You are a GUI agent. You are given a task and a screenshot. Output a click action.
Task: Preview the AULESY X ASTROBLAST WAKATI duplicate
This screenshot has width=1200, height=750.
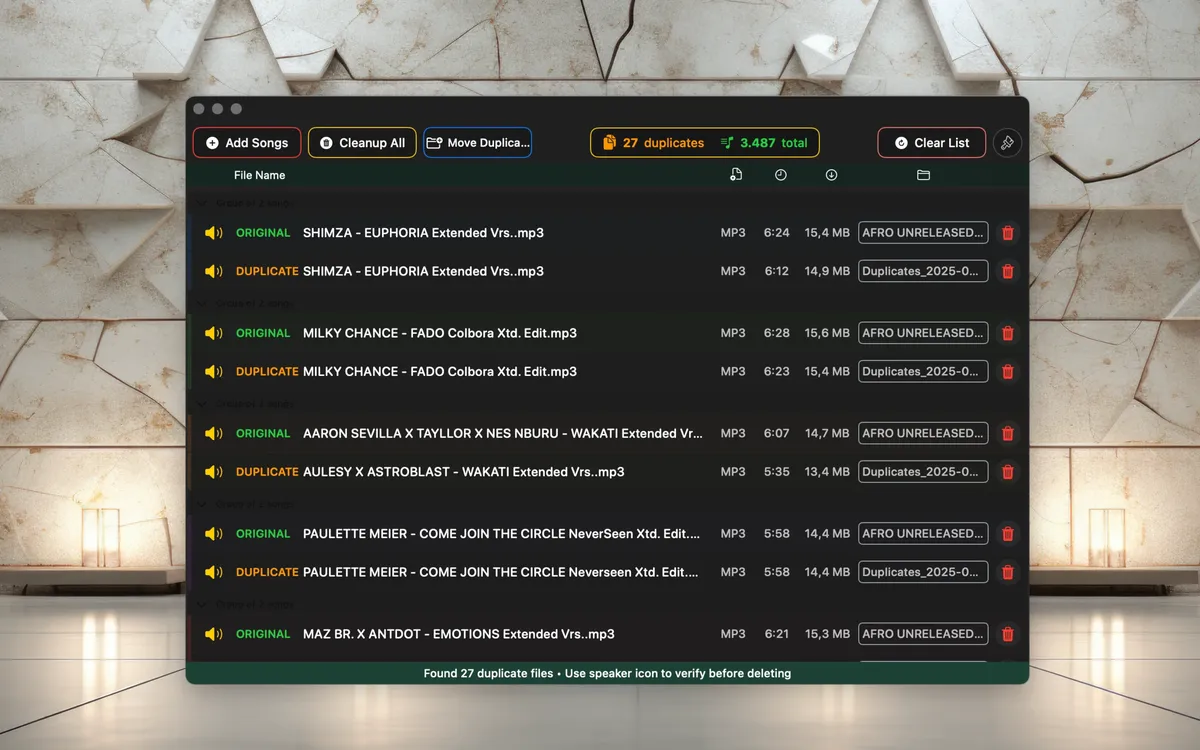click(213, 472)
